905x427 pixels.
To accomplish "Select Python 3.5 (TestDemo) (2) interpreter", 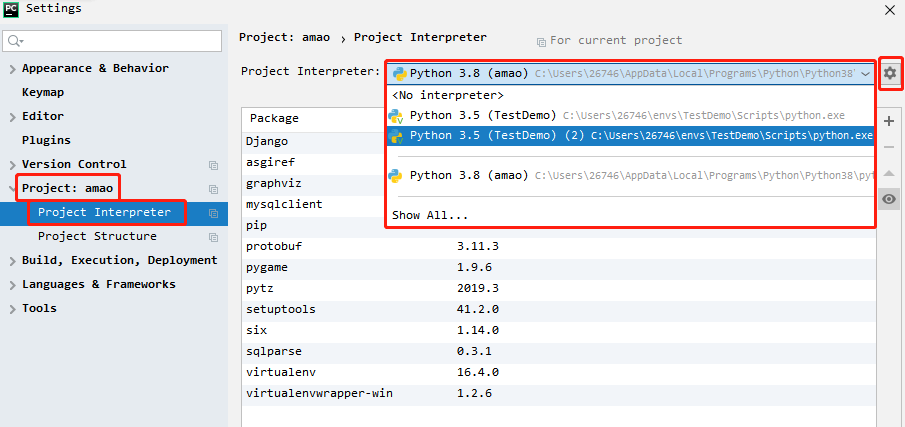I will [x=630, y=136].
